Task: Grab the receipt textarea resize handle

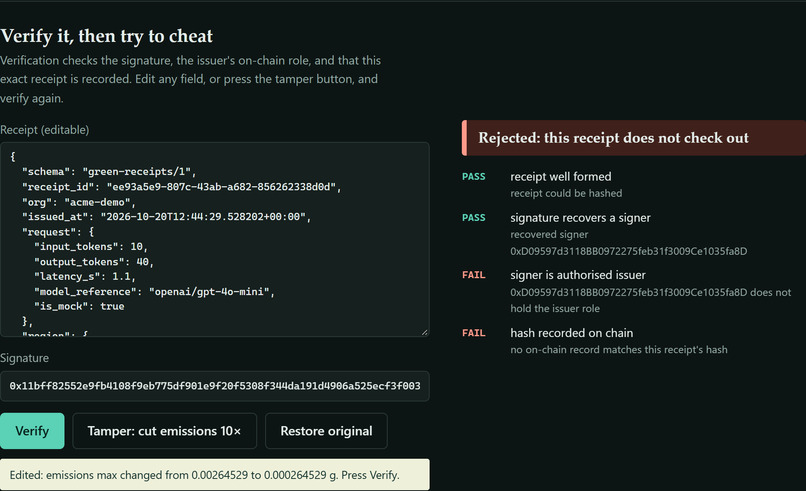Action: click(x=425, y=332)
